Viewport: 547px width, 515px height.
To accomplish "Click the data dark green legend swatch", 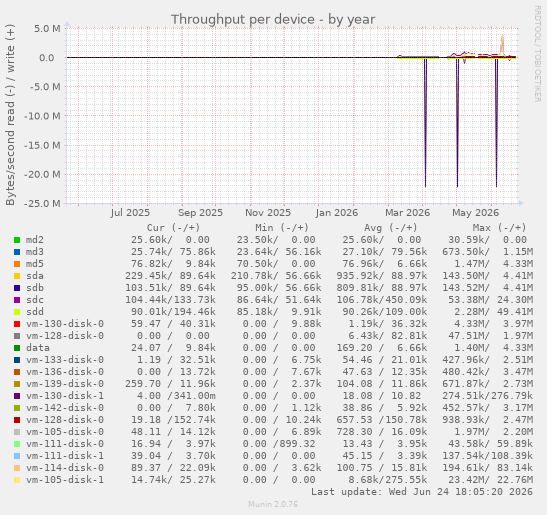I will point(17,348).
